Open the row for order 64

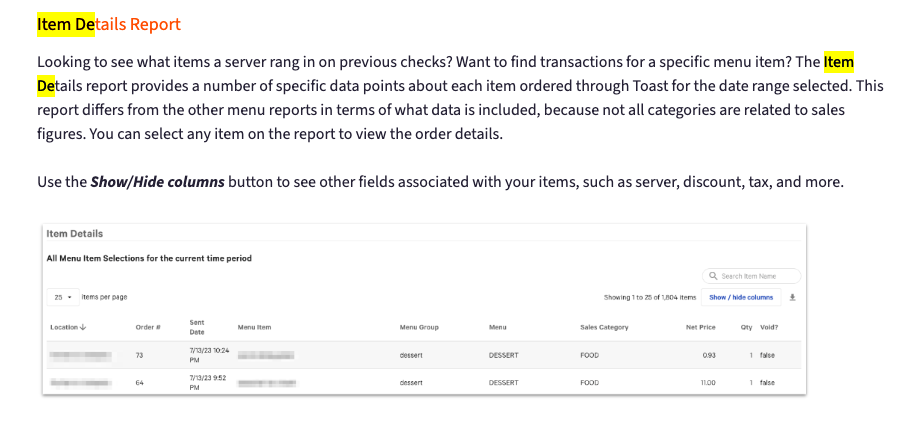click(139, 382)
